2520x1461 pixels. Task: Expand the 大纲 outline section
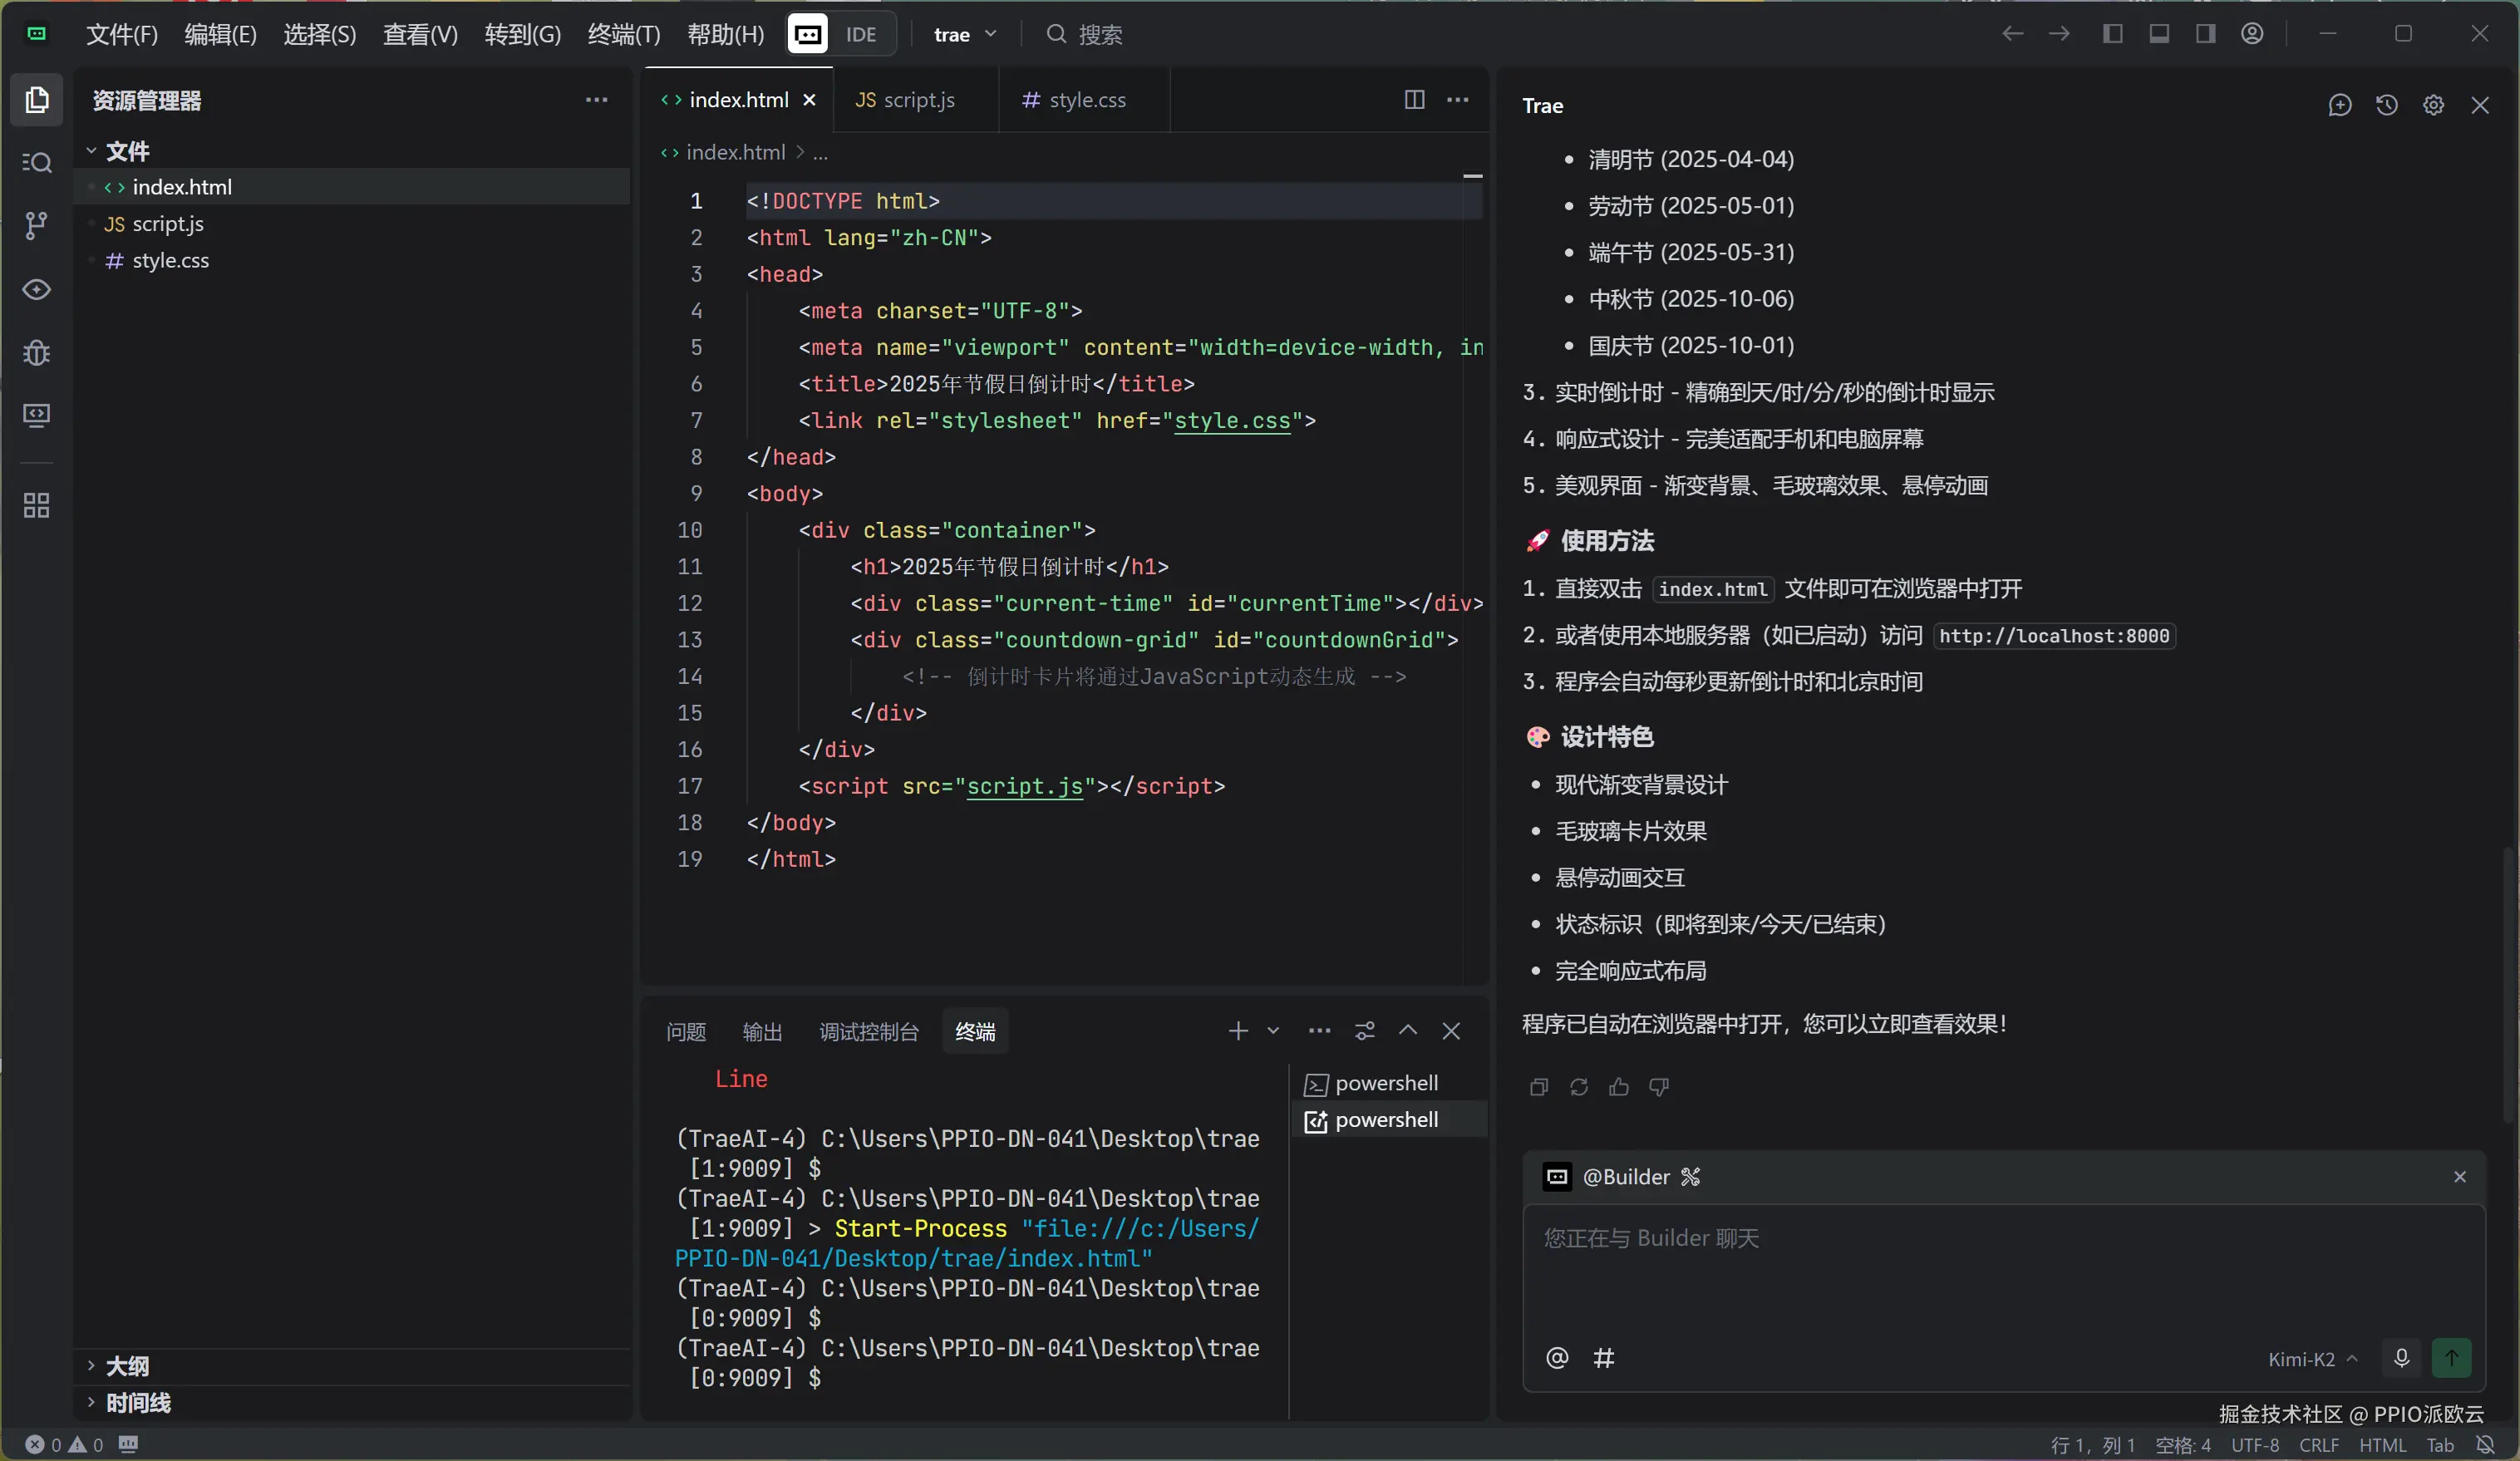tap(127, 1366)
